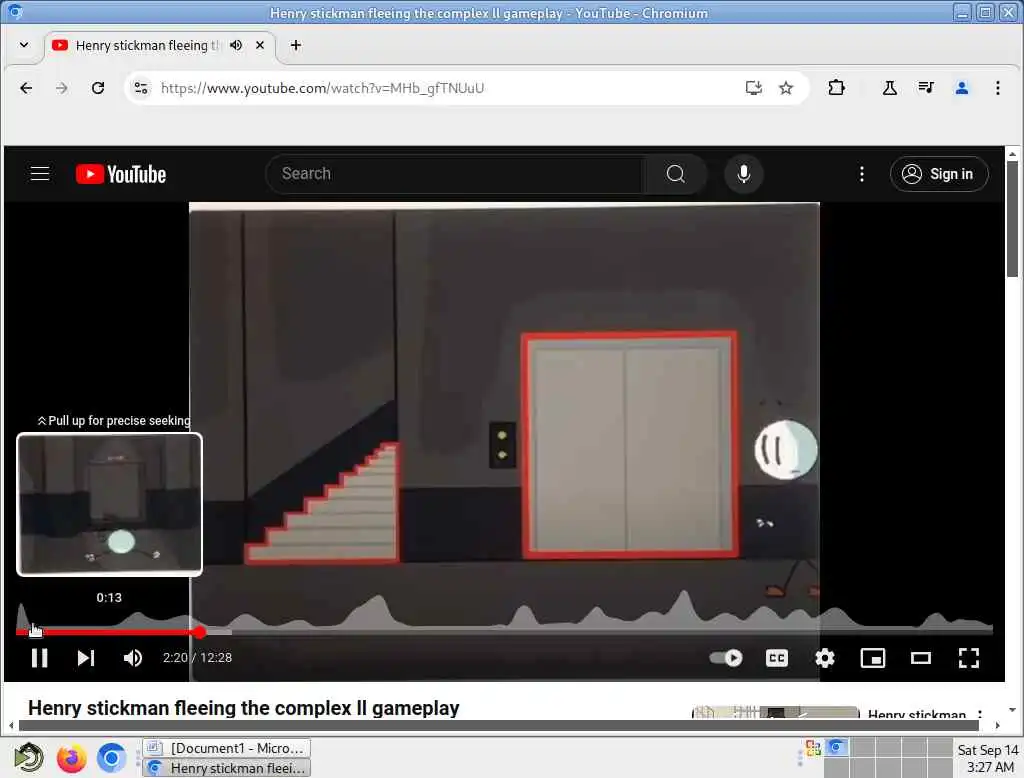Click the Sat Sep 14 clock
The height and width of the screenshot is (778, 1024).
987,758
